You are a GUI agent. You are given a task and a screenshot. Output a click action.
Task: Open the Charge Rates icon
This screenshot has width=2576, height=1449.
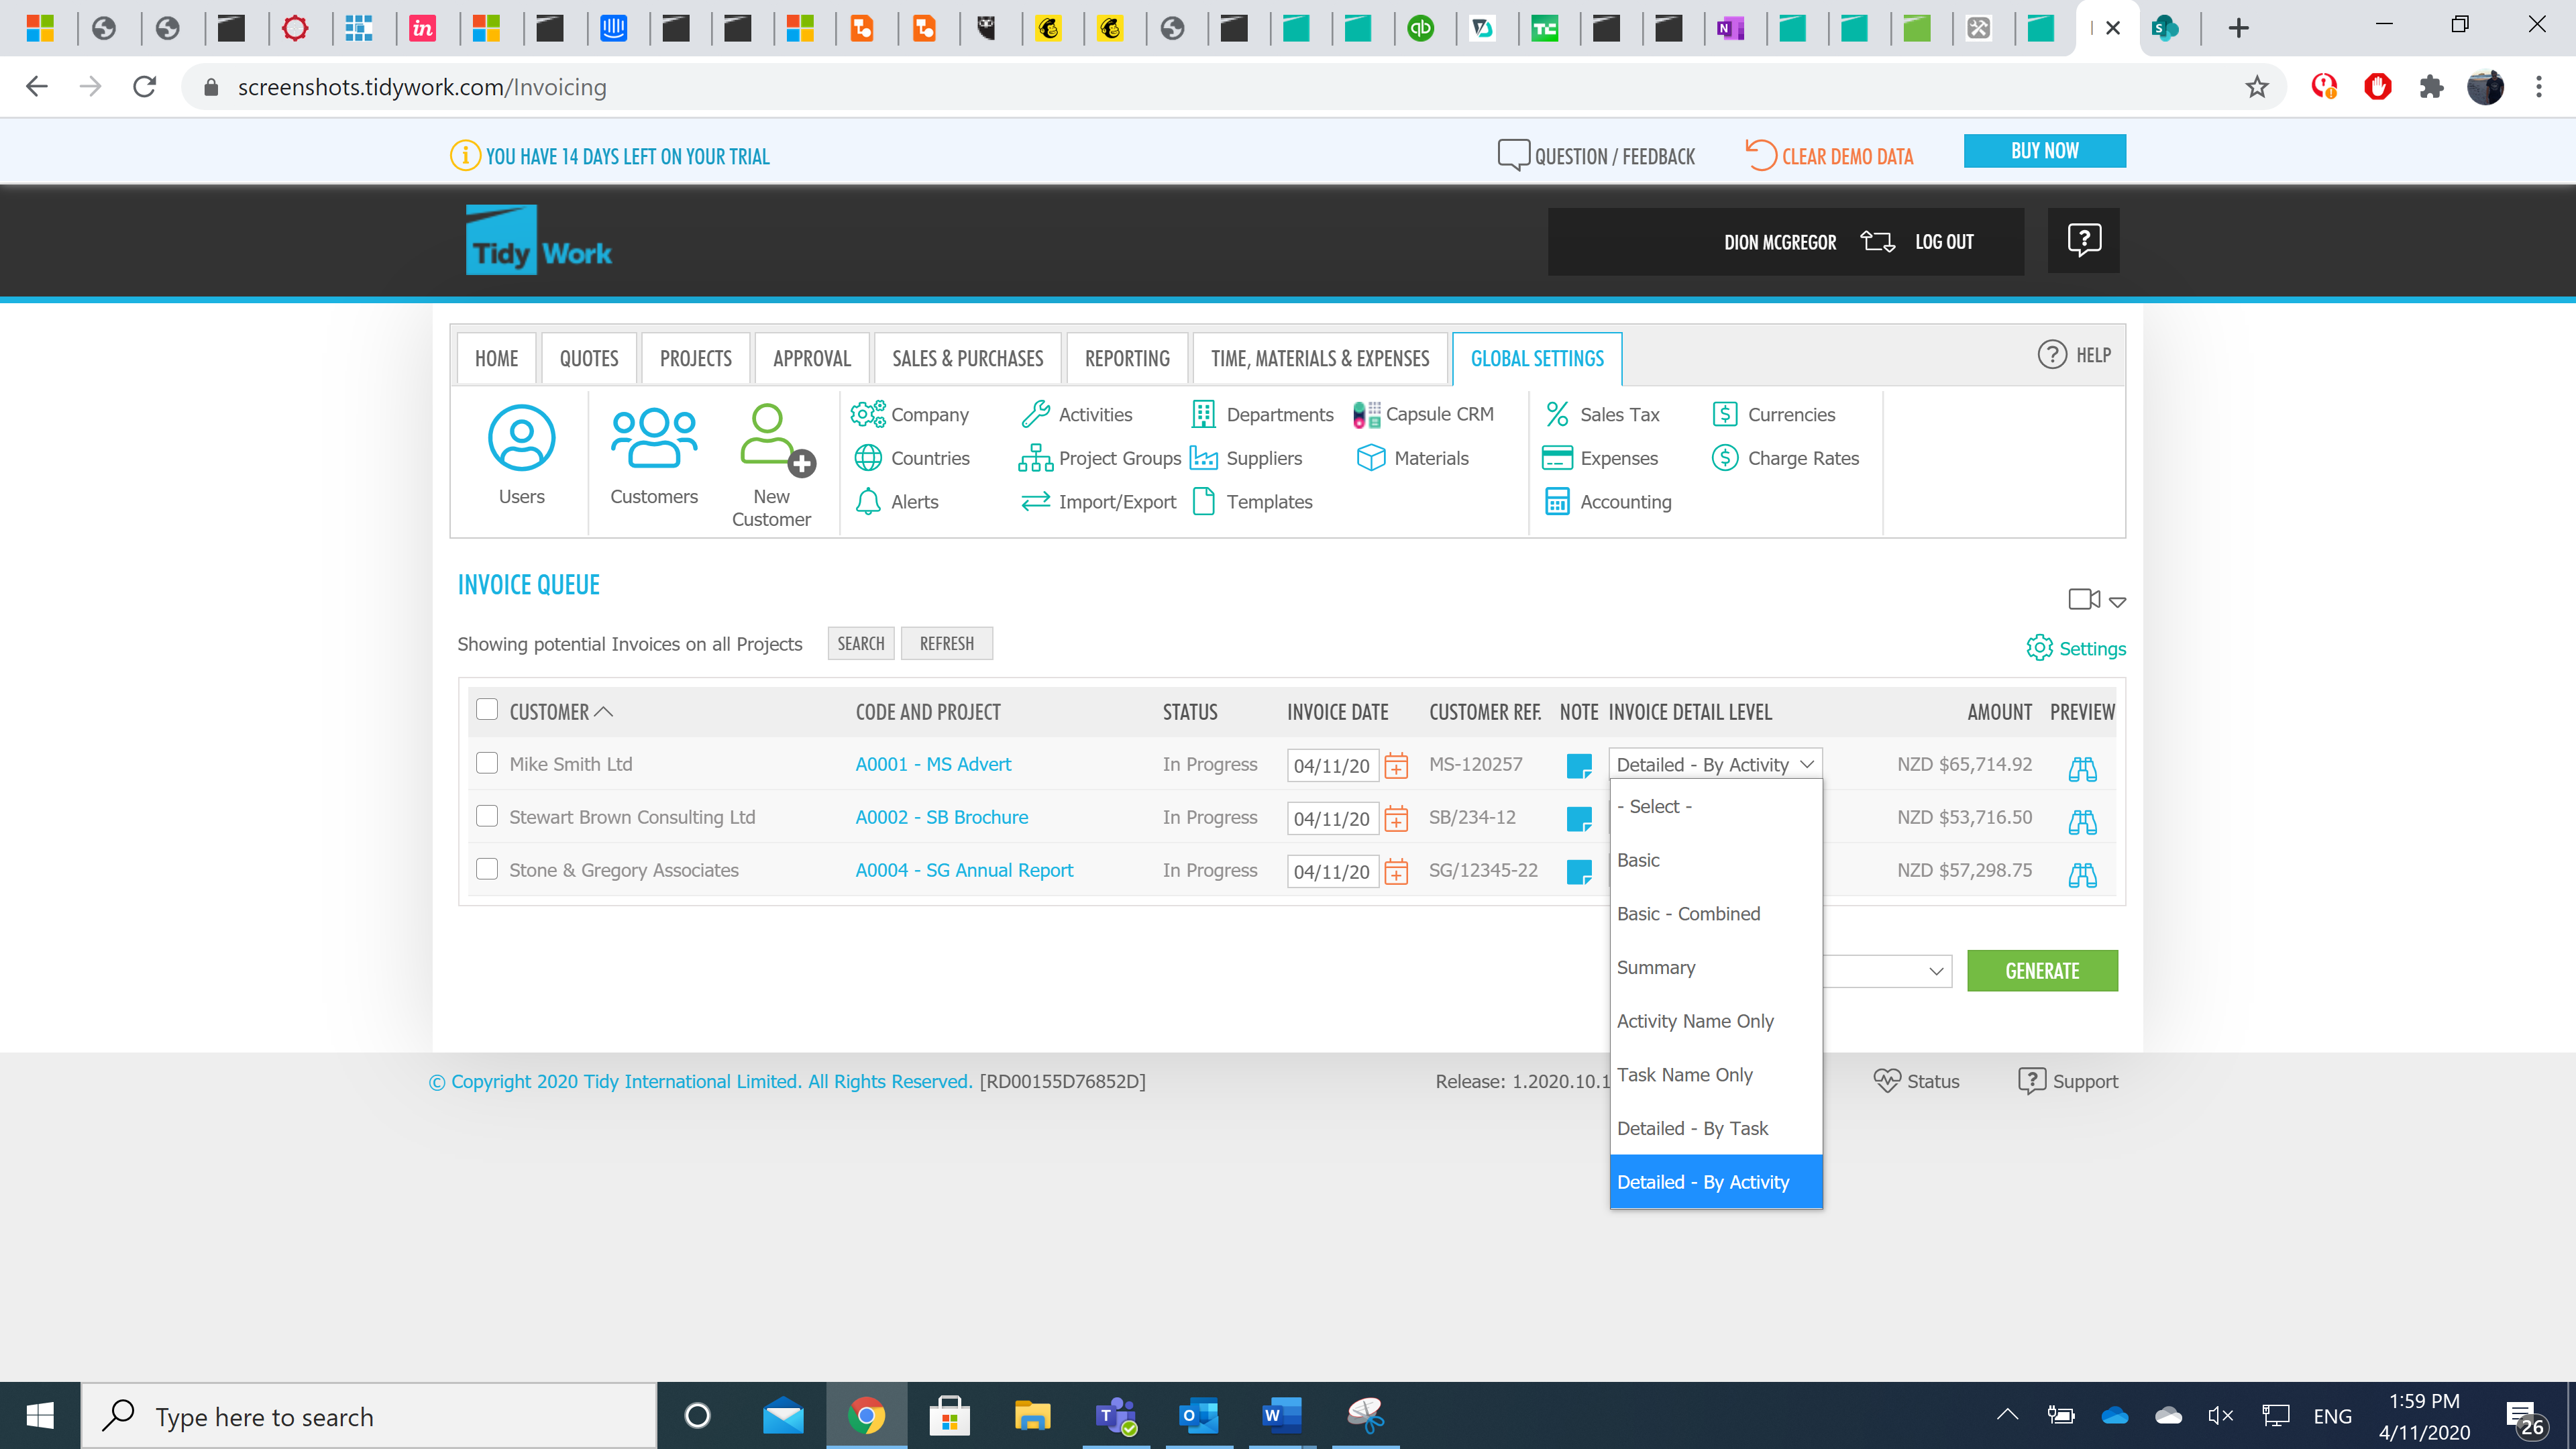[1725, 458]
